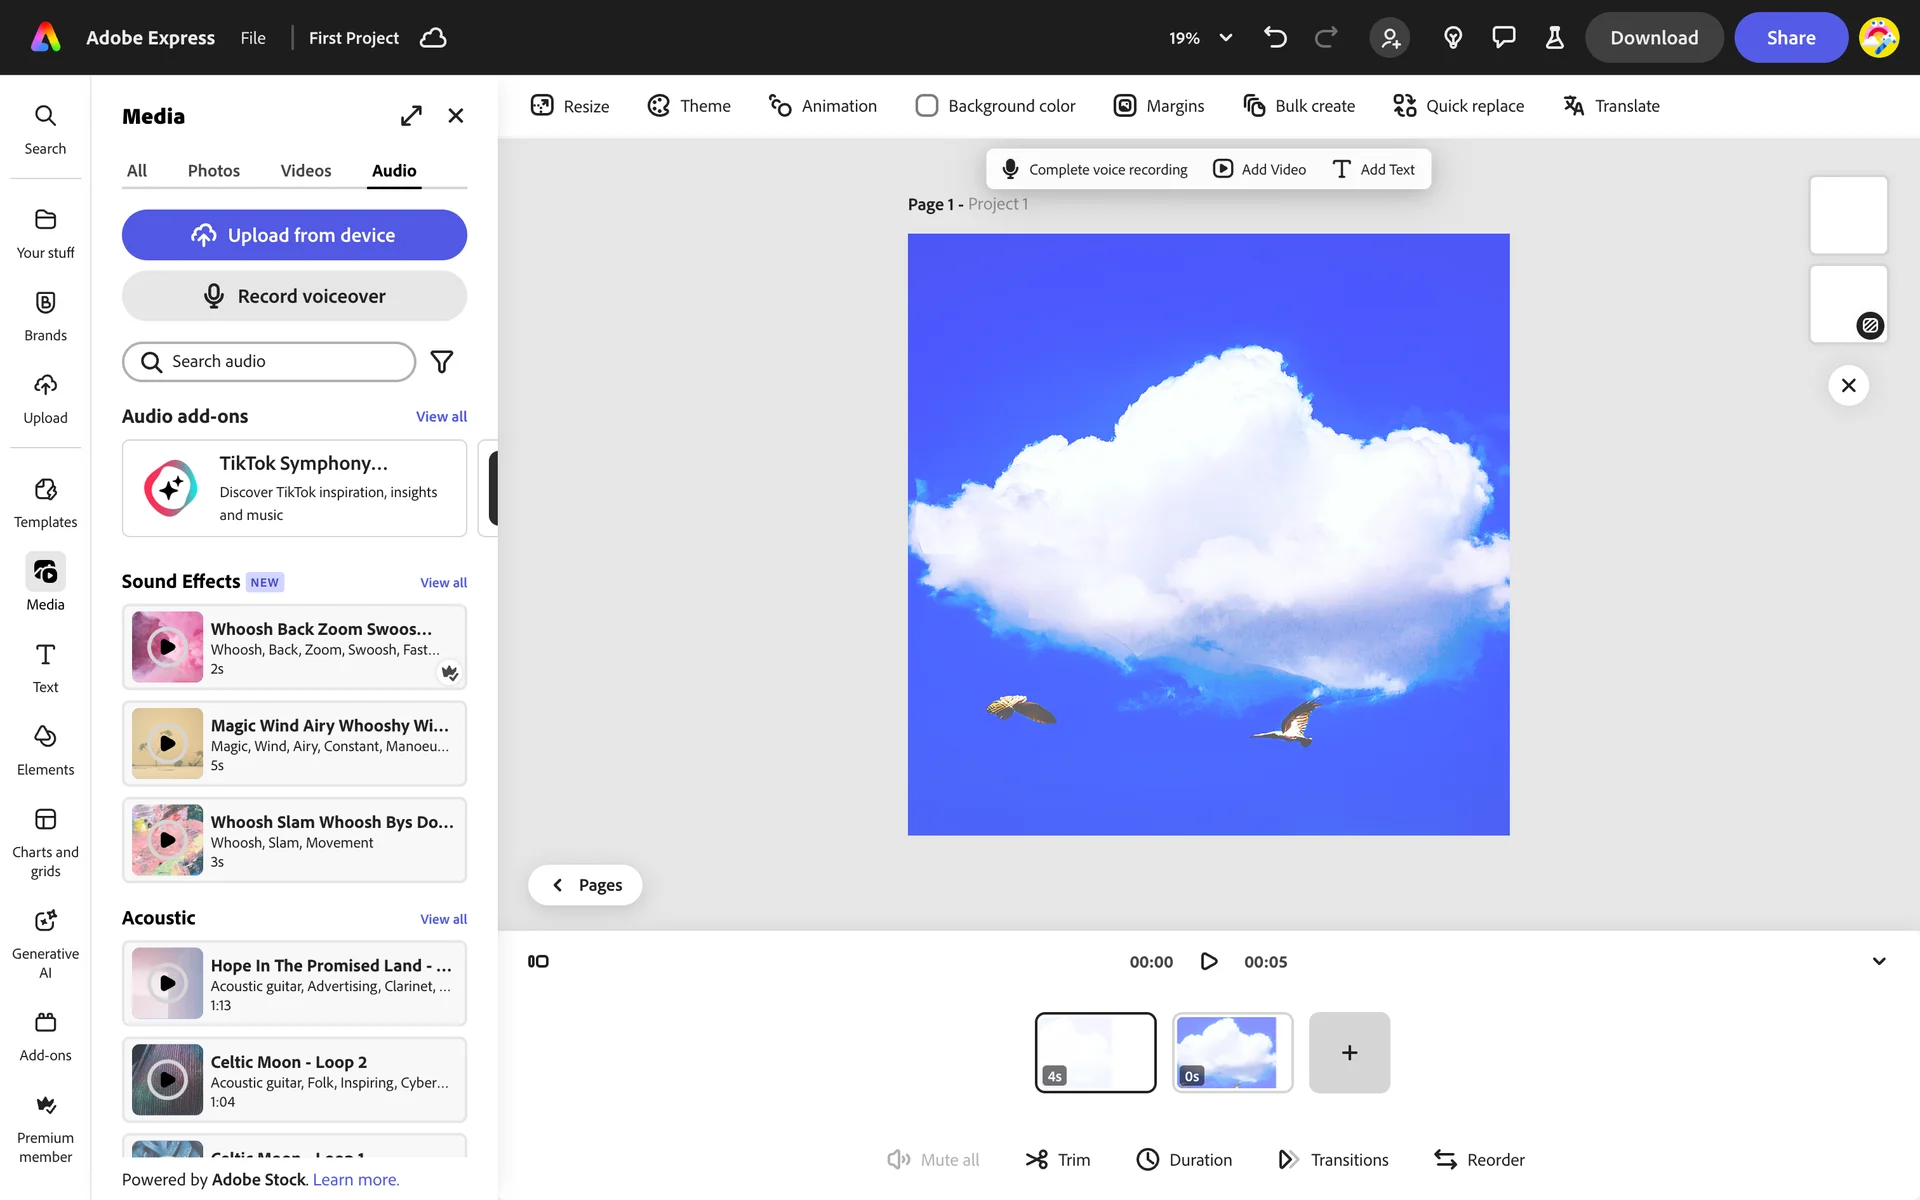Click the Bulk create icon

(x=1254, y=106)
